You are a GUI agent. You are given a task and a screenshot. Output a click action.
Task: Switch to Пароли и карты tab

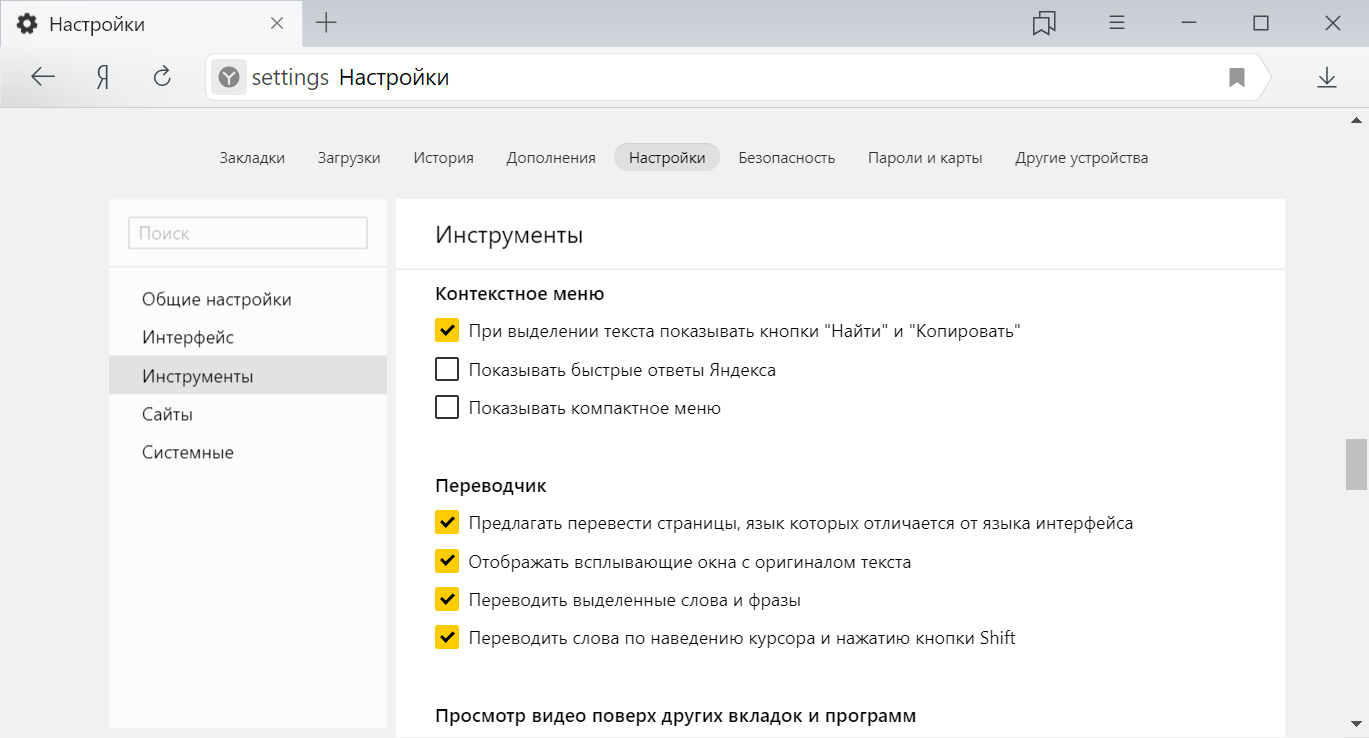tap(925, 157)
